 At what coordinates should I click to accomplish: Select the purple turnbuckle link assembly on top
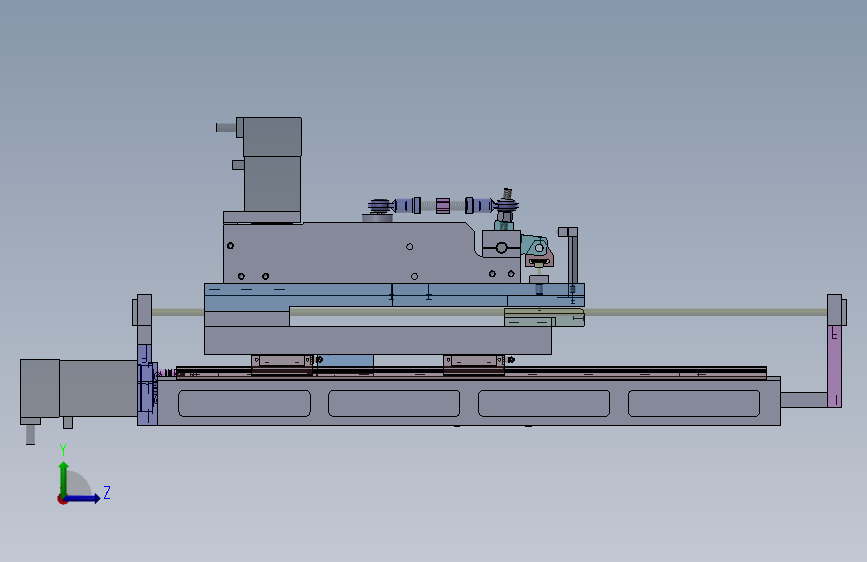[x=443, y=205]
